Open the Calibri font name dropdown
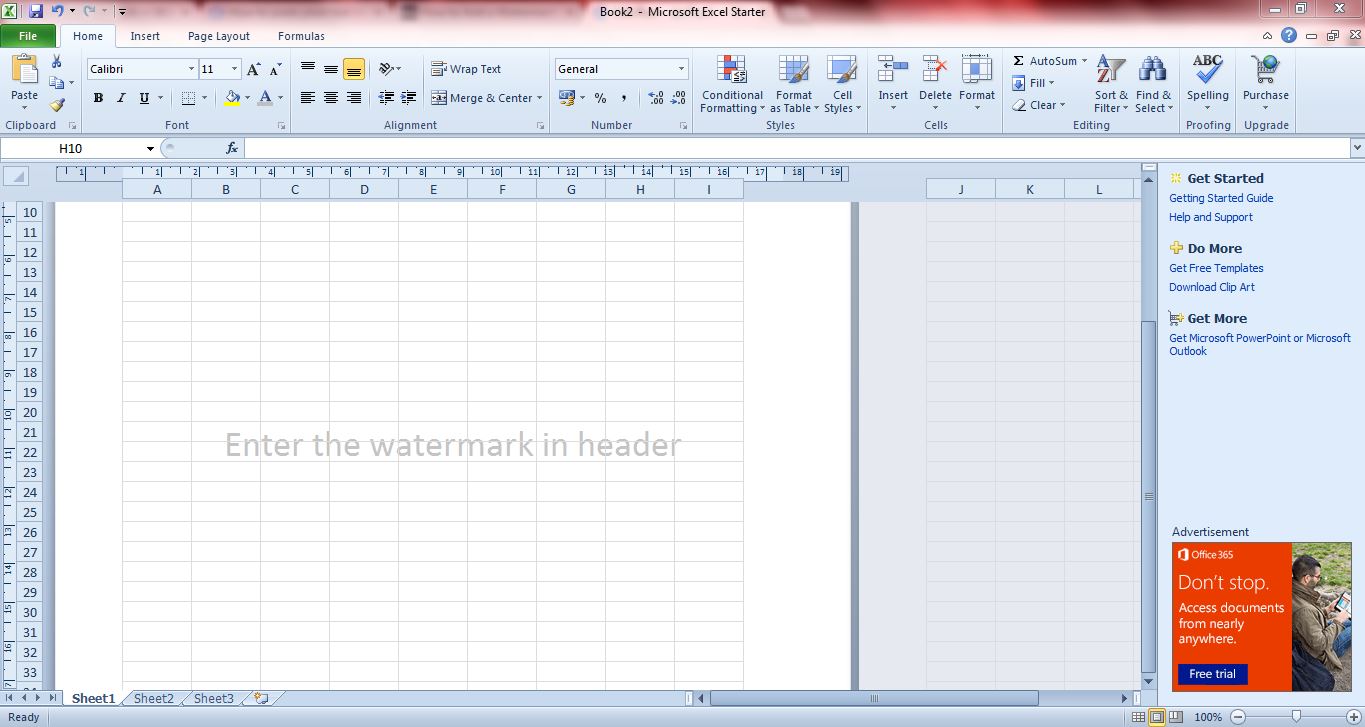Screen dimensions: 1365x727 [191, 69]
